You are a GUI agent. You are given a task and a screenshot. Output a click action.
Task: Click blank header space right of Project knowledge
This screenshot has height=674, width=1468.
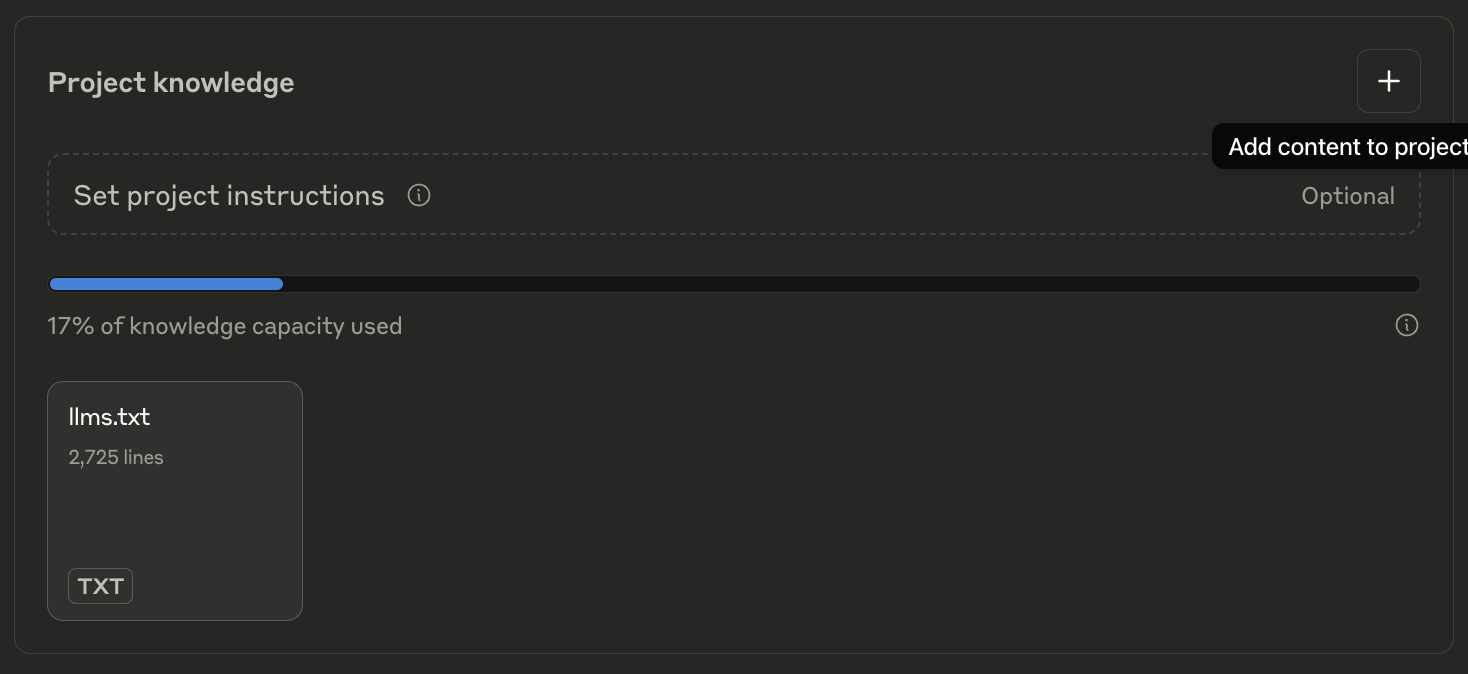[800, 82]
